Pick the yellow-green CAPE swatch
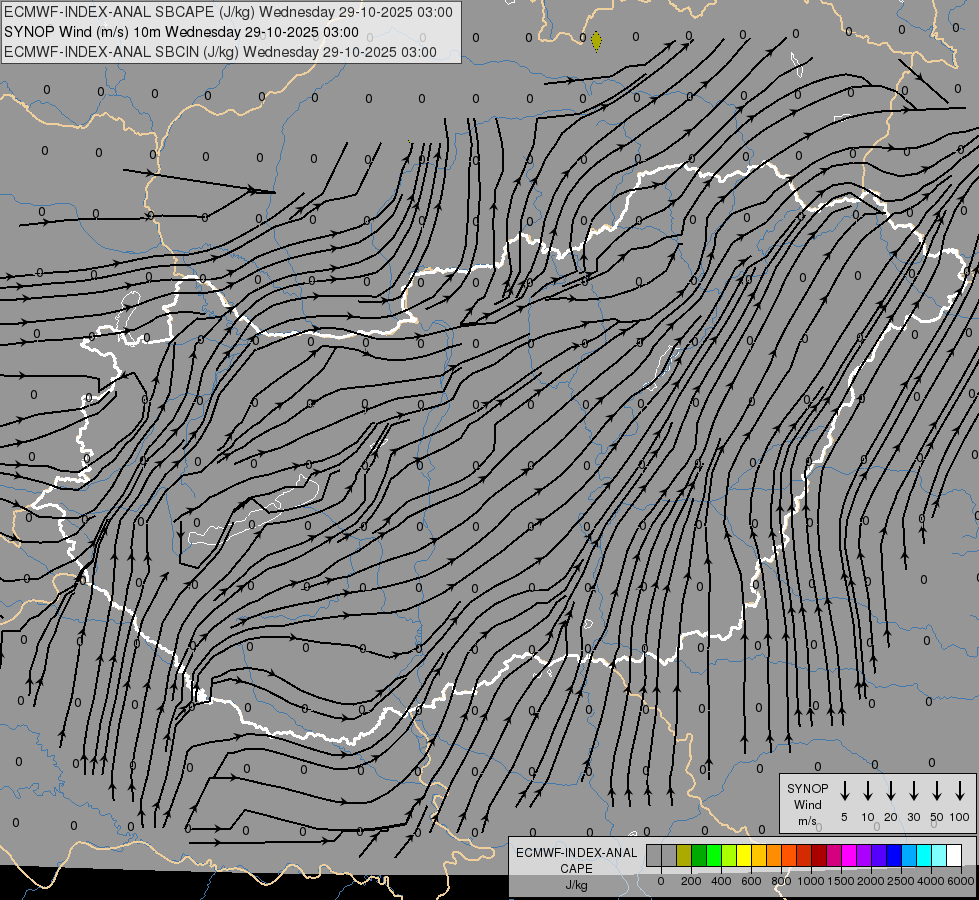This screenshot has width=979, height=900. click(729, 855)
